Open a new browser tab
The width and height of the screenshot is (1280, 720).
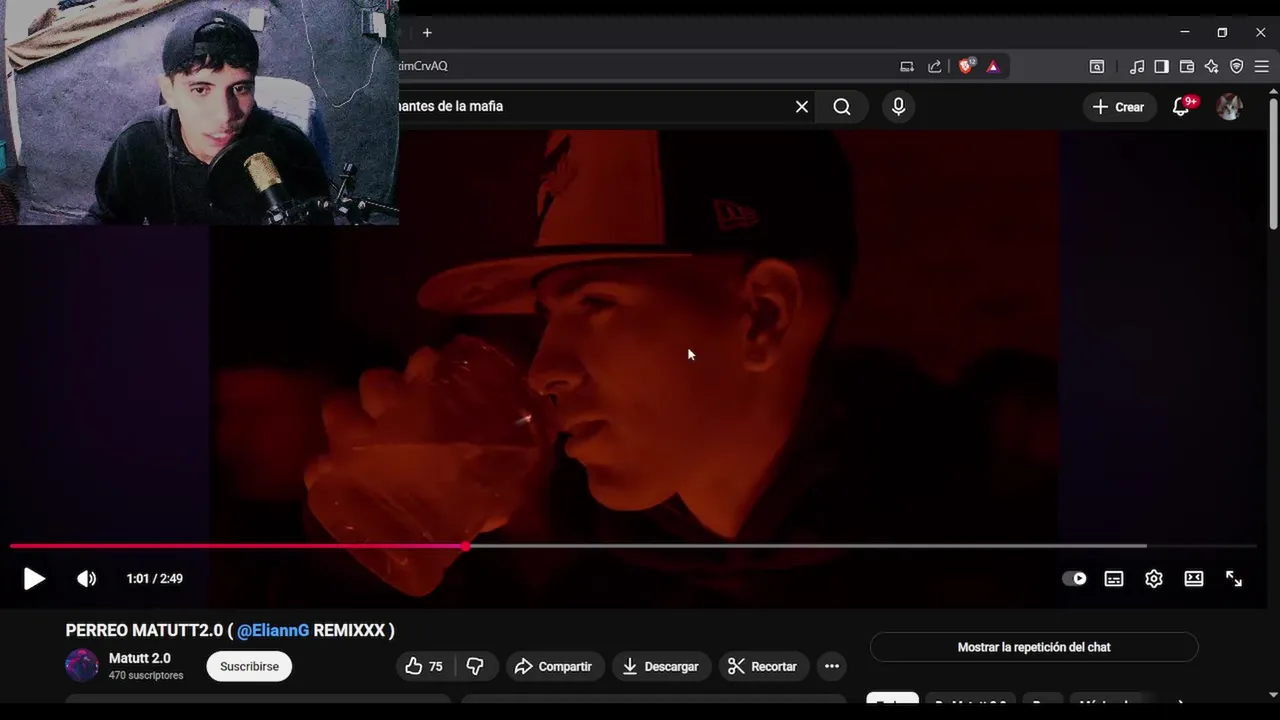coord(427,33)
